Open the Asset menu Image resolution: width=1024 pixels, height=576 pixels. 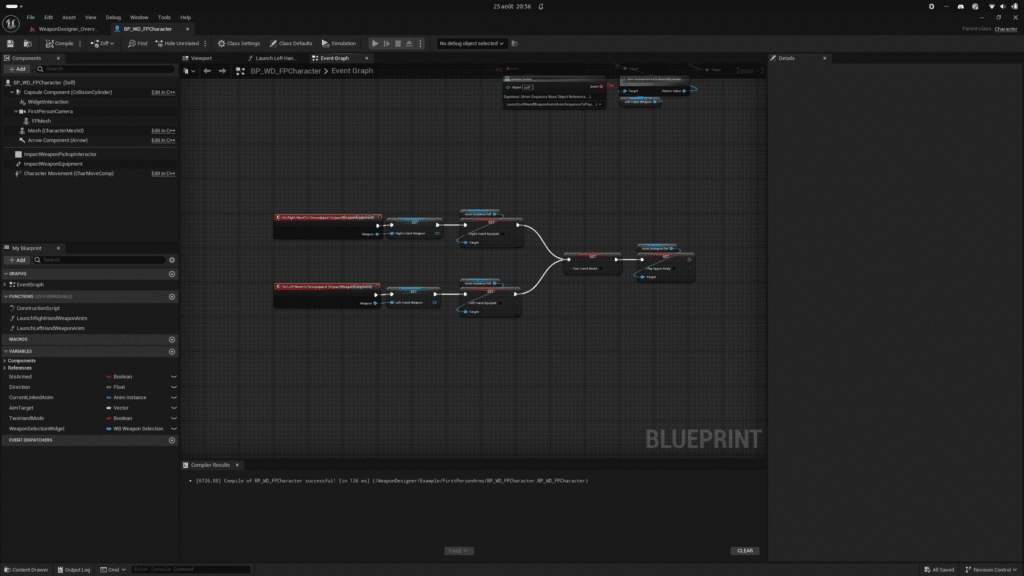pos(69,18)
